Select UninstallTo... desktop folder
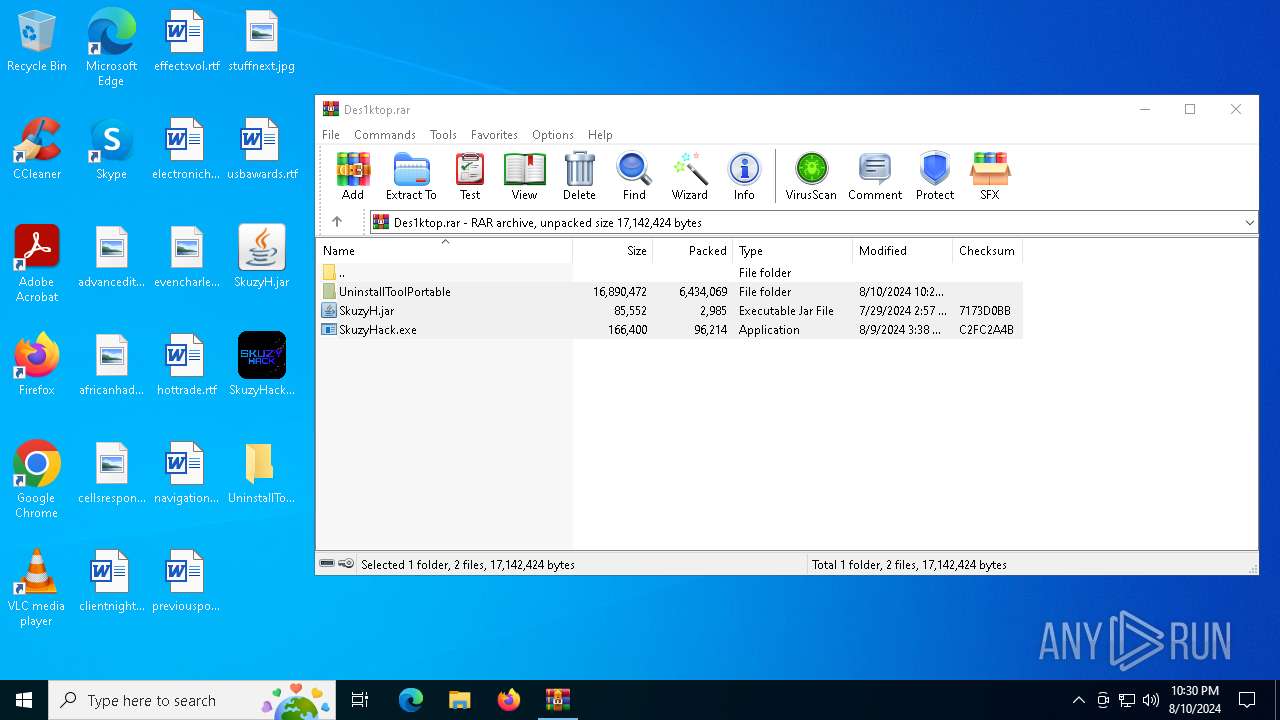The width and height of the screenshot is (1280, 720). [262, 473]
